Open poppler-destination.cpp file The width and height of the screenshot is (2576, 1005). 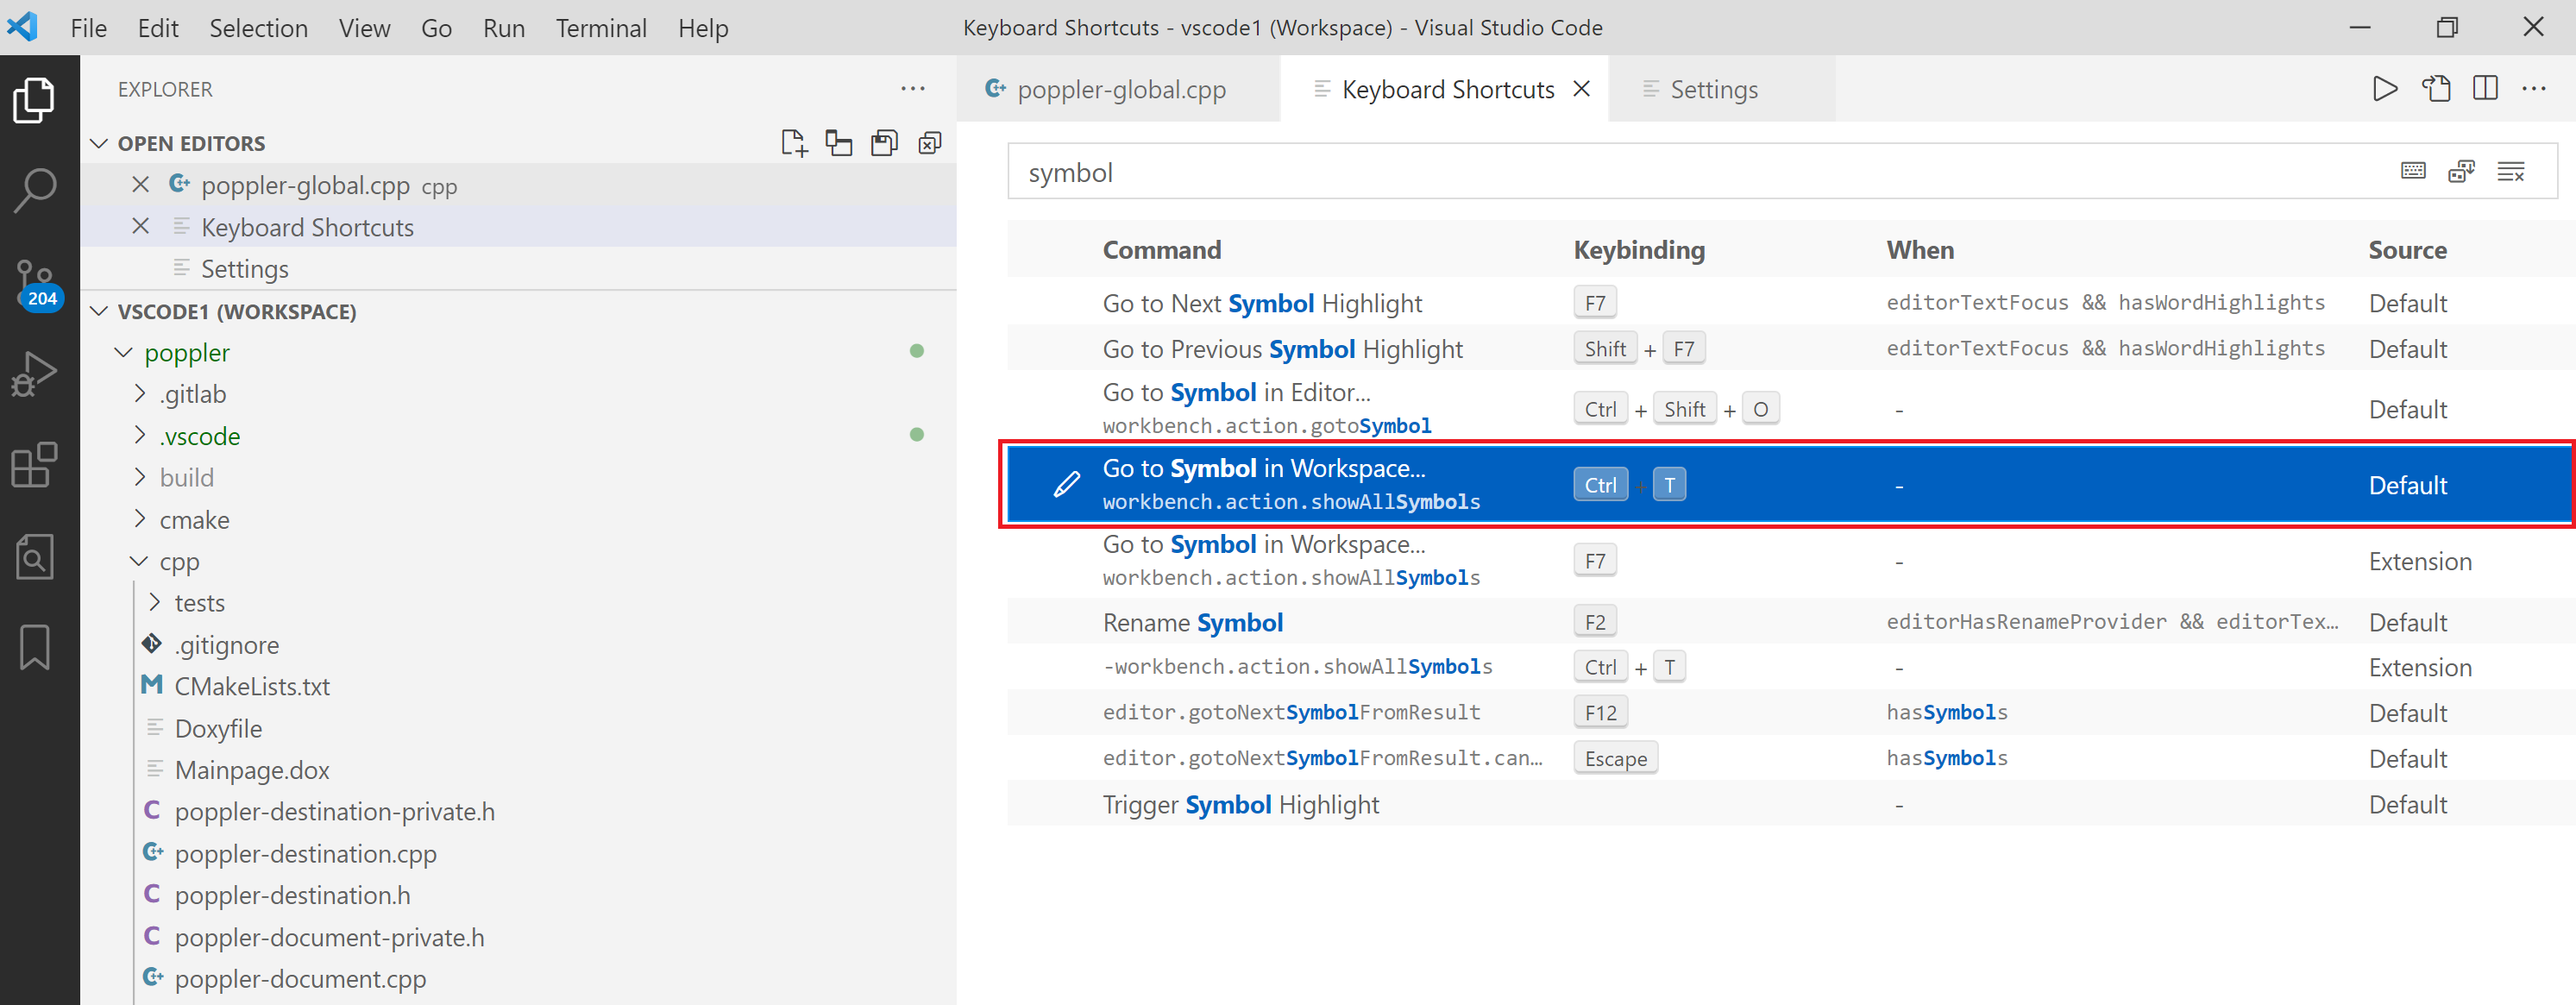click(x=304, y=853)
